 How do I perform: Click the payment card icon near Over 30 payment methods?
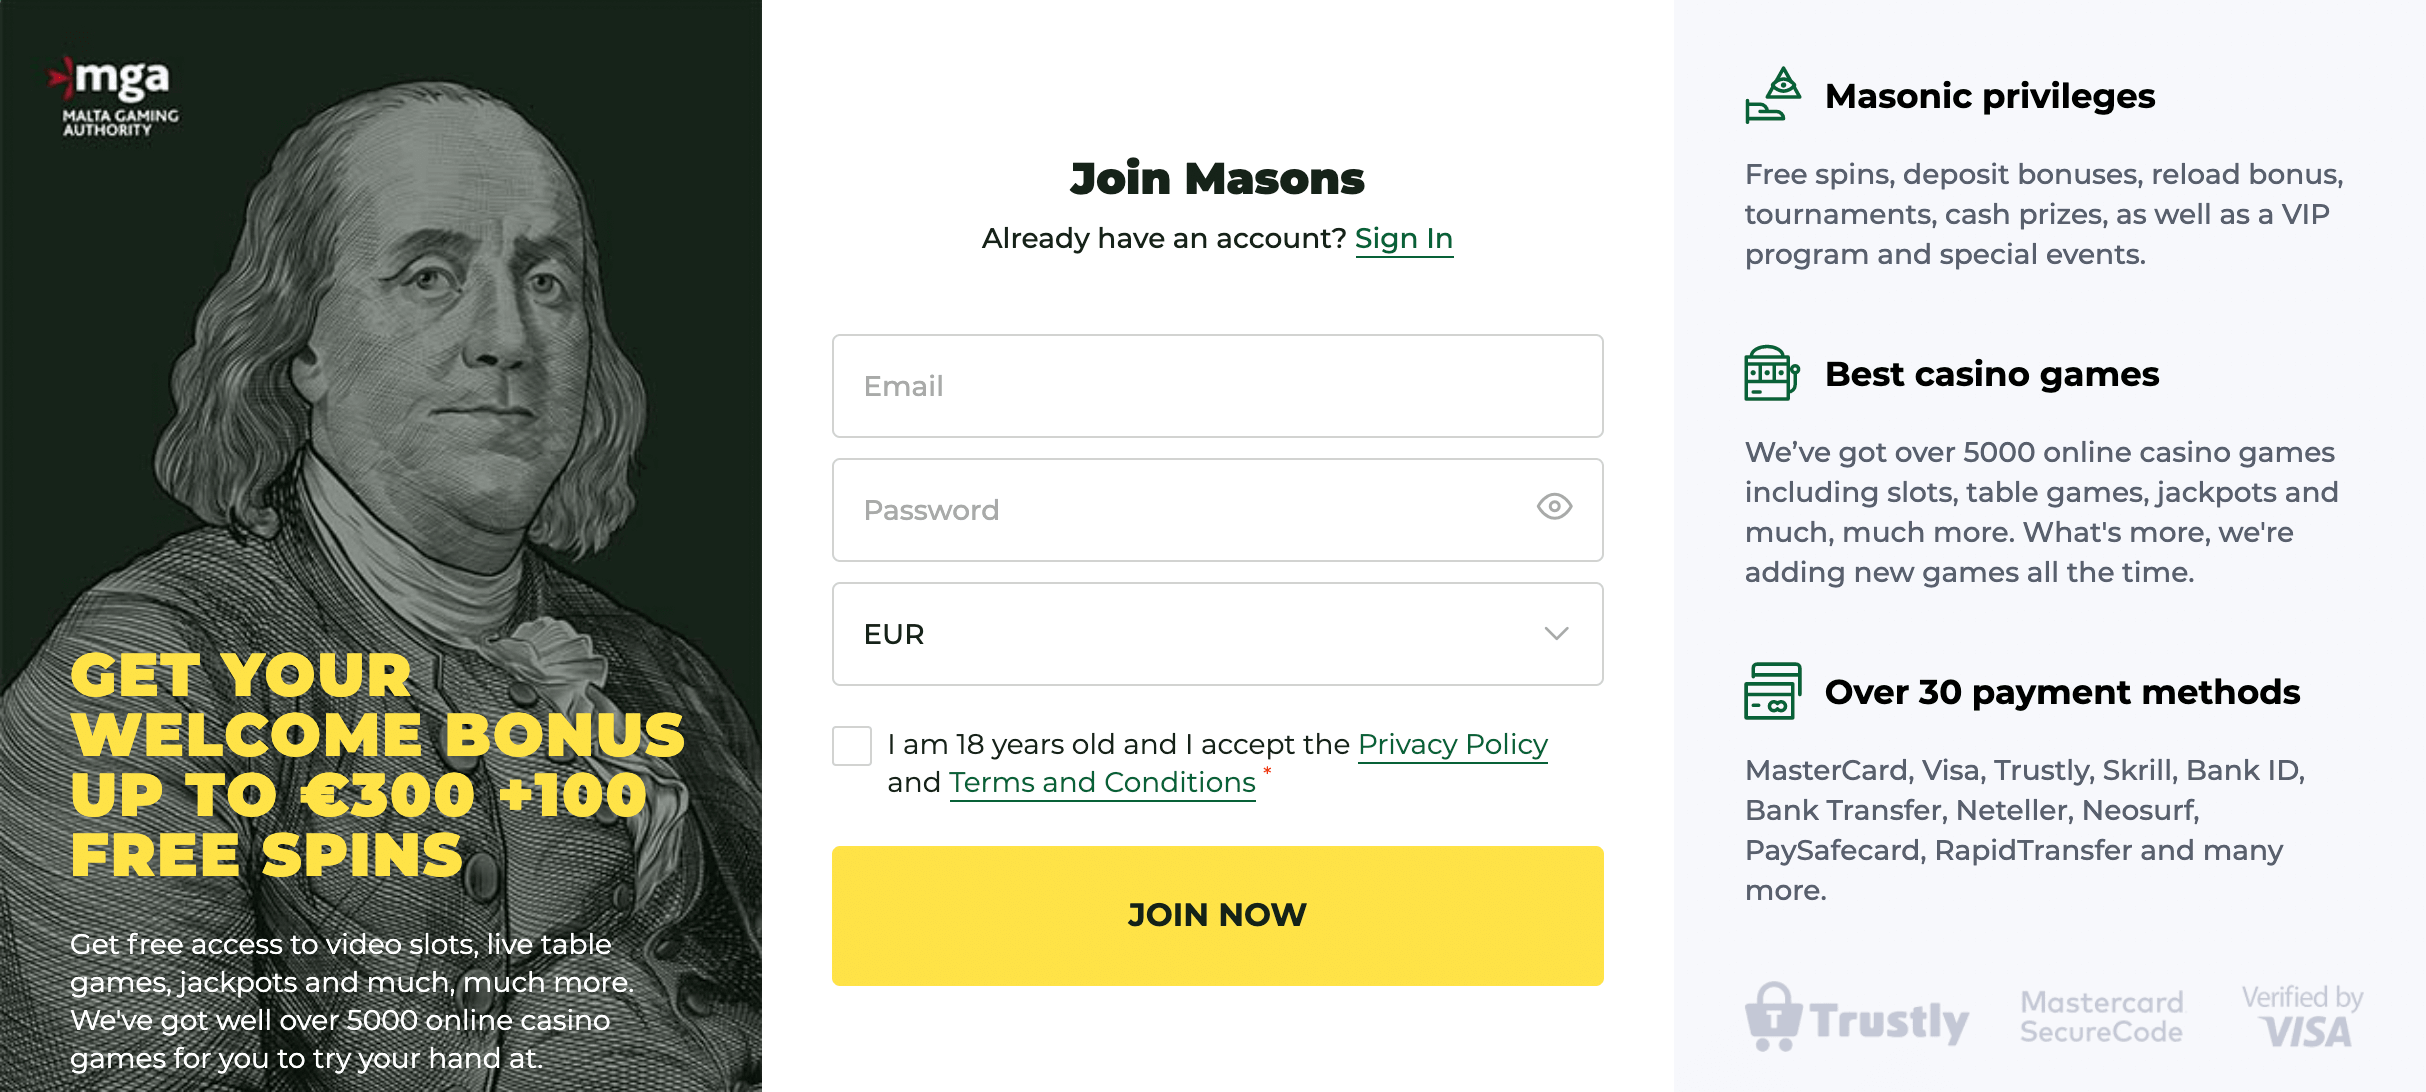1770,691
